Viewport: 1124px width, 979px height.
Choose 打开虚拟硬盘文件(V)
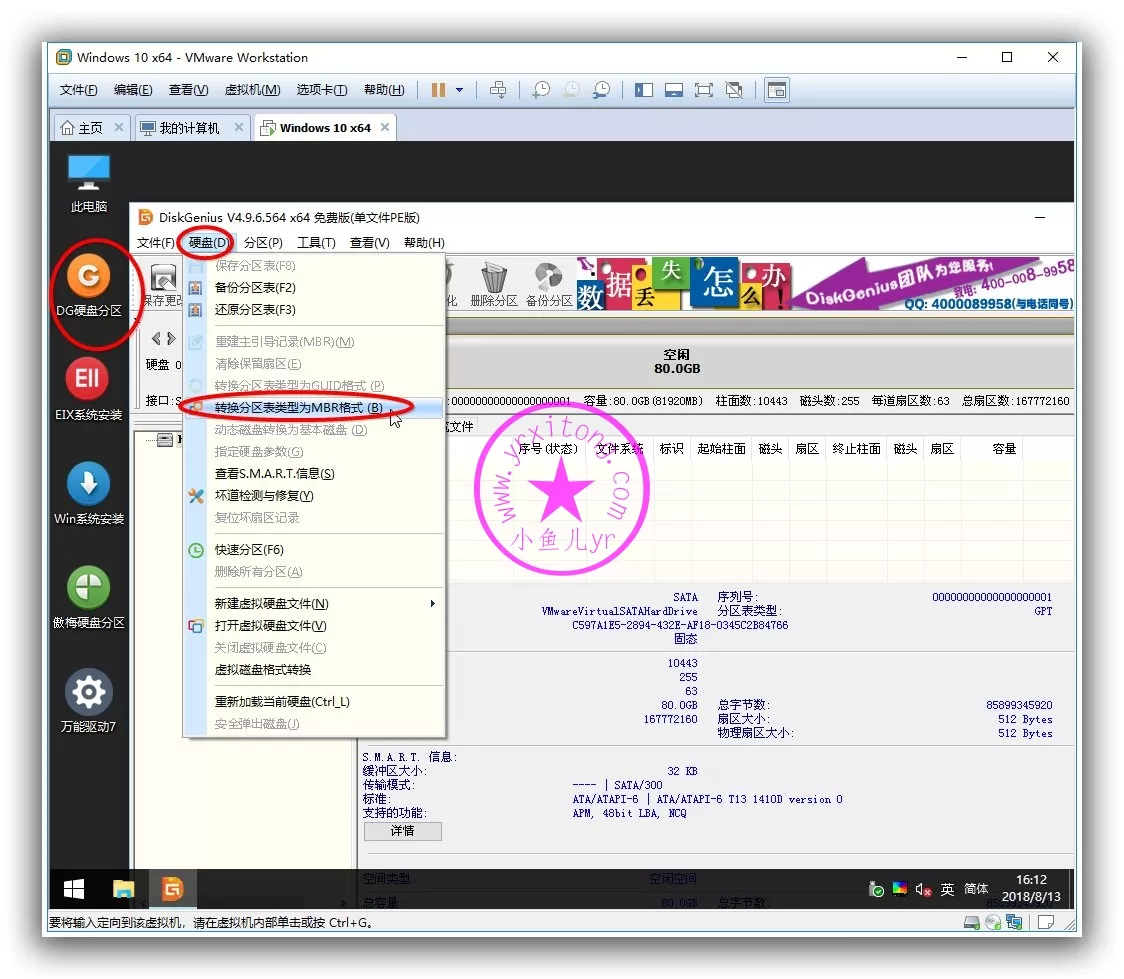[x=315, y=626]
